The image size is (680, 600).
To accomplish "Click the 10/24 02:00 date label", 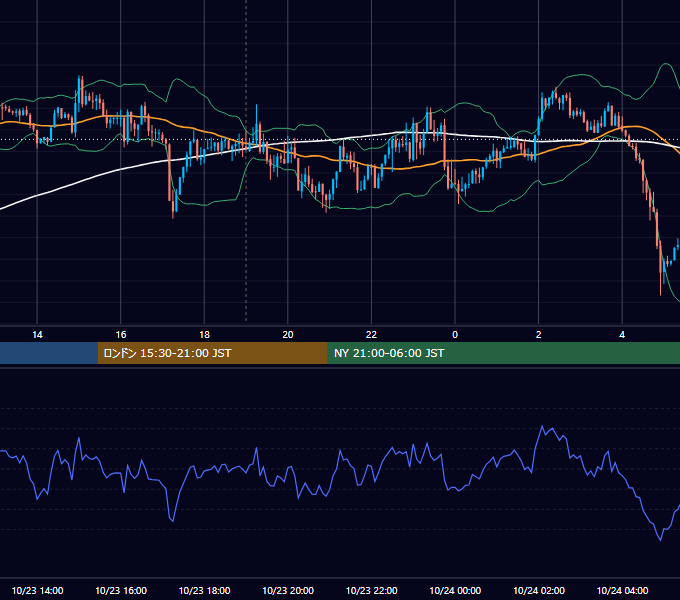I will click(x=539, y=590).
